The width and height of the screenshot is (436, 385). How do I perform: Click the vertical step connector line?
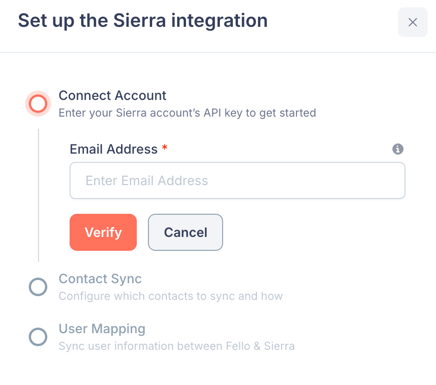(39, 195)
